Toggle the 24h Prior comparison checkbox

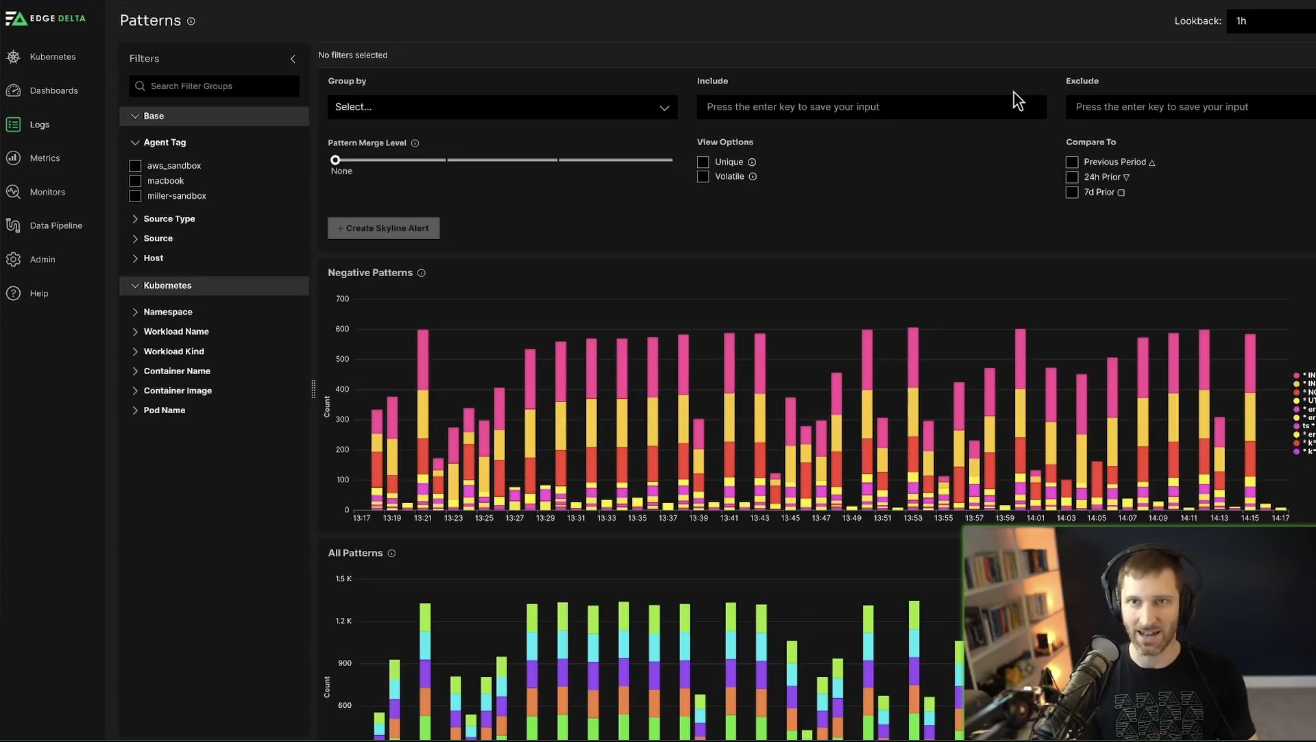click(x=1072, y=177)
